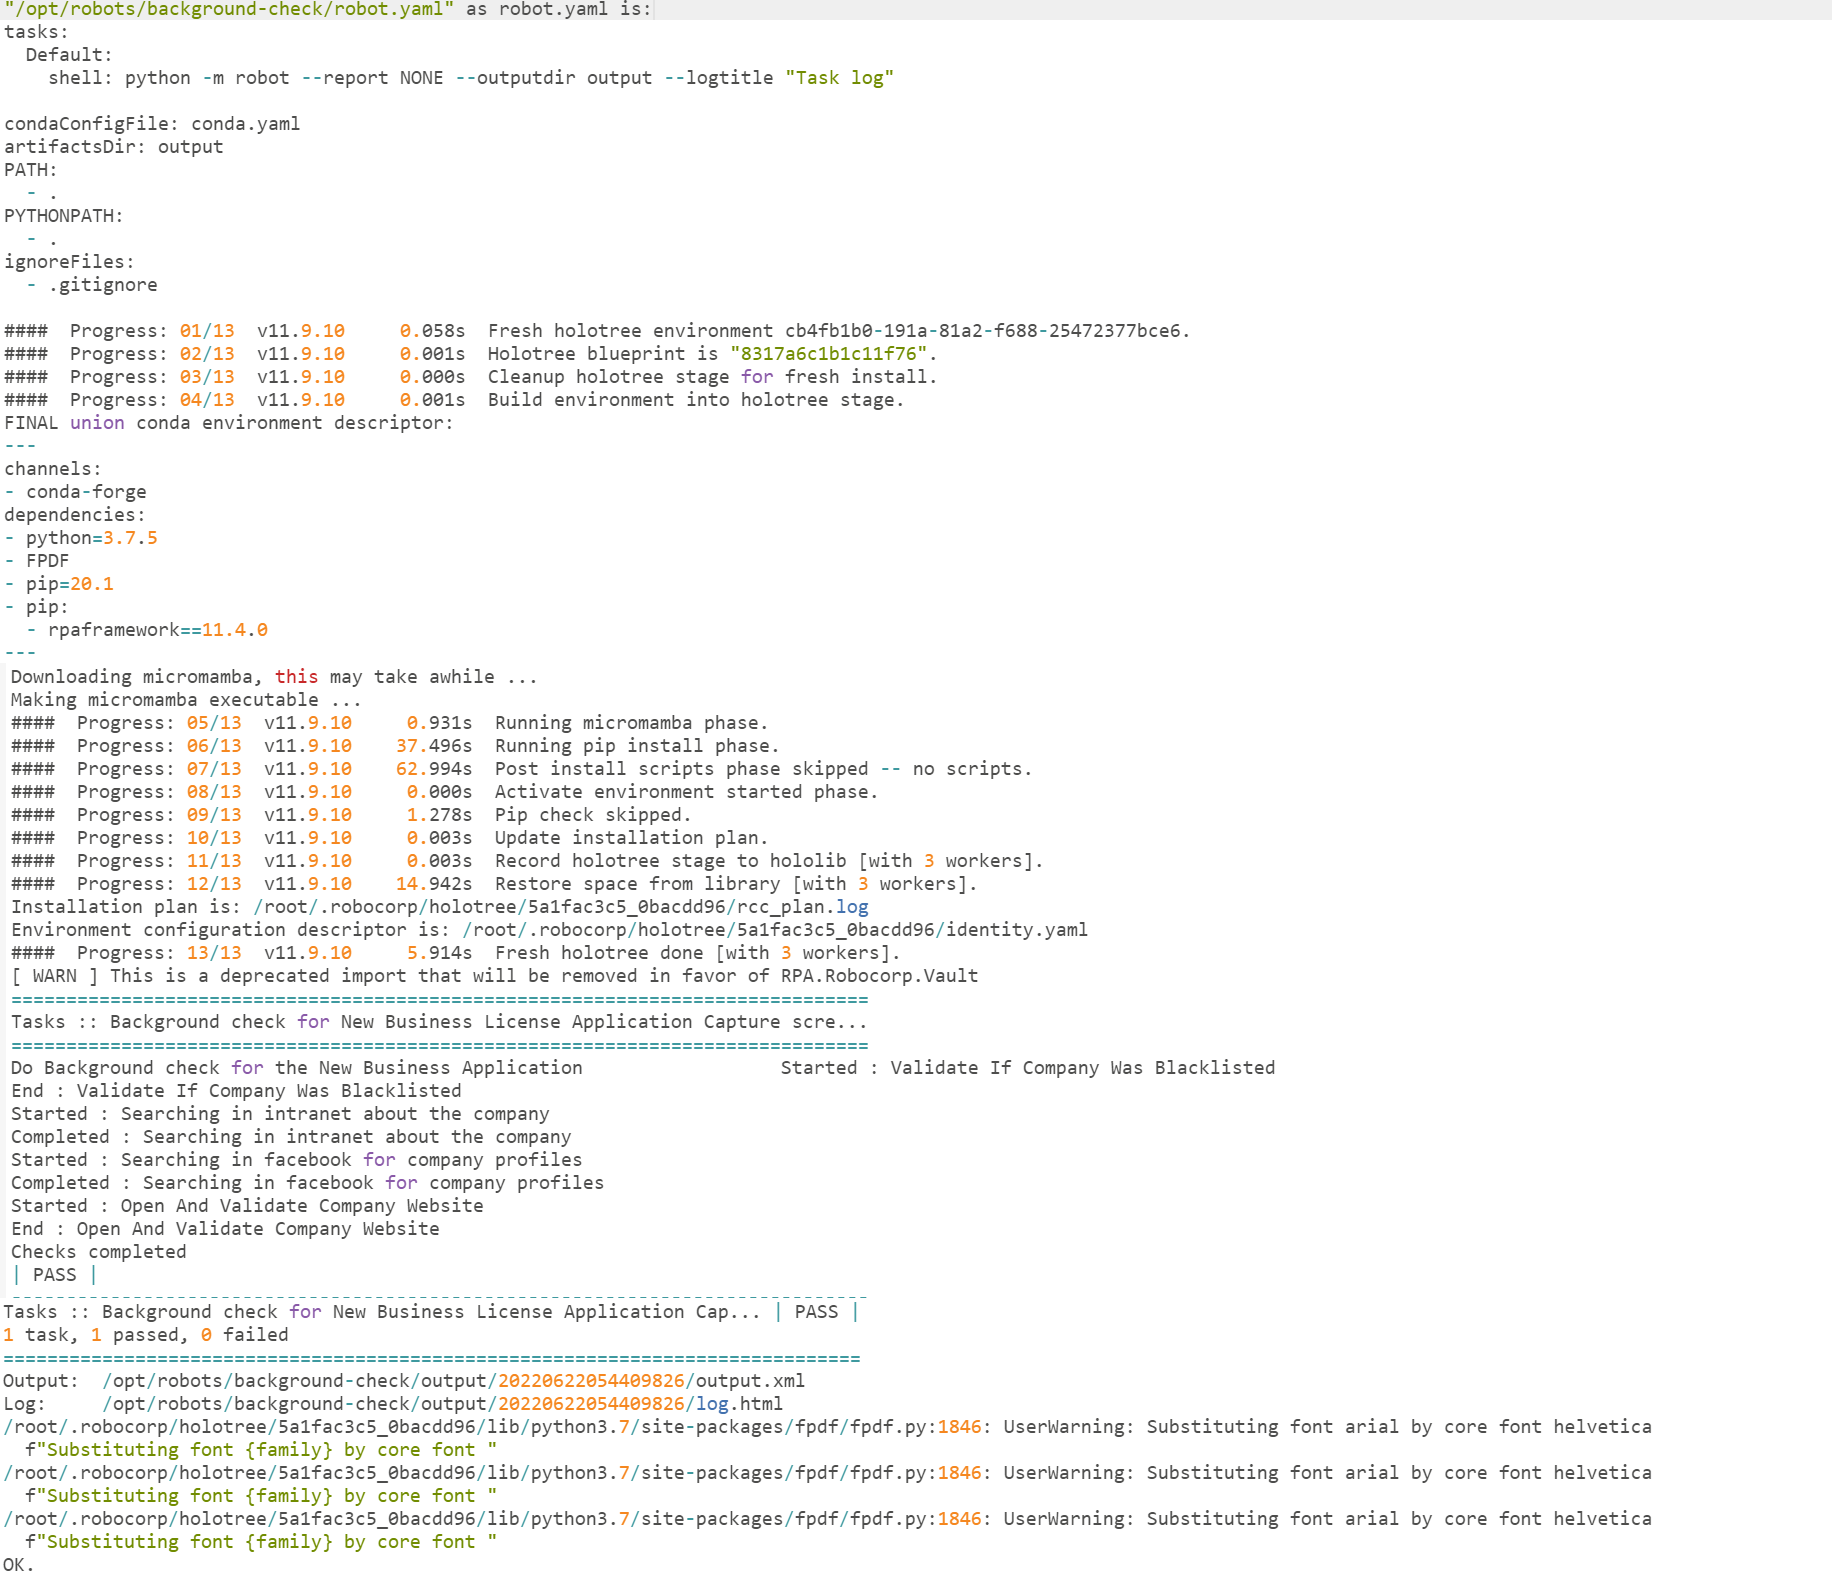Click the .gitignore entry under ignoreFiles
The height and width of the screenshot is (1580, 1838).
[103, 285]
